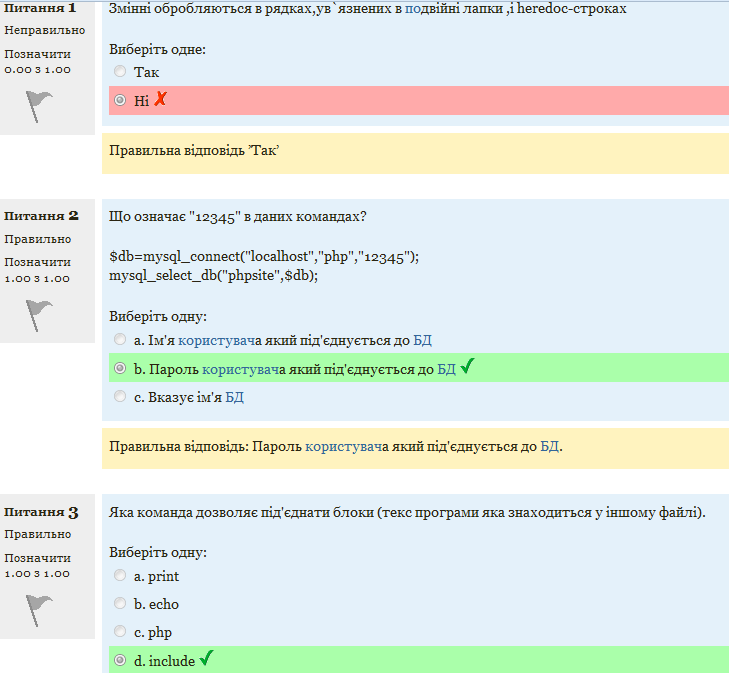
Task: Click the 0.00 з 1.00 score
Action: pos(38,70)
